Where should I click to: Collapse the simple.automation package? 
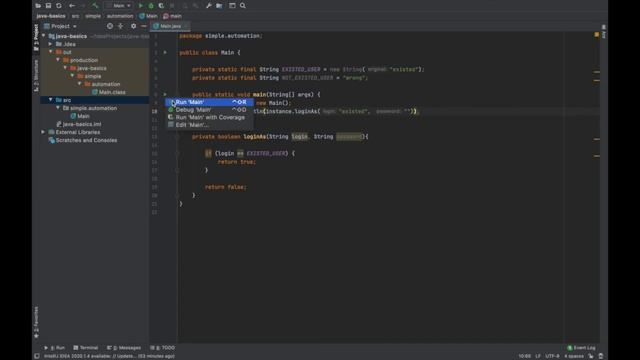coord(58,108)
